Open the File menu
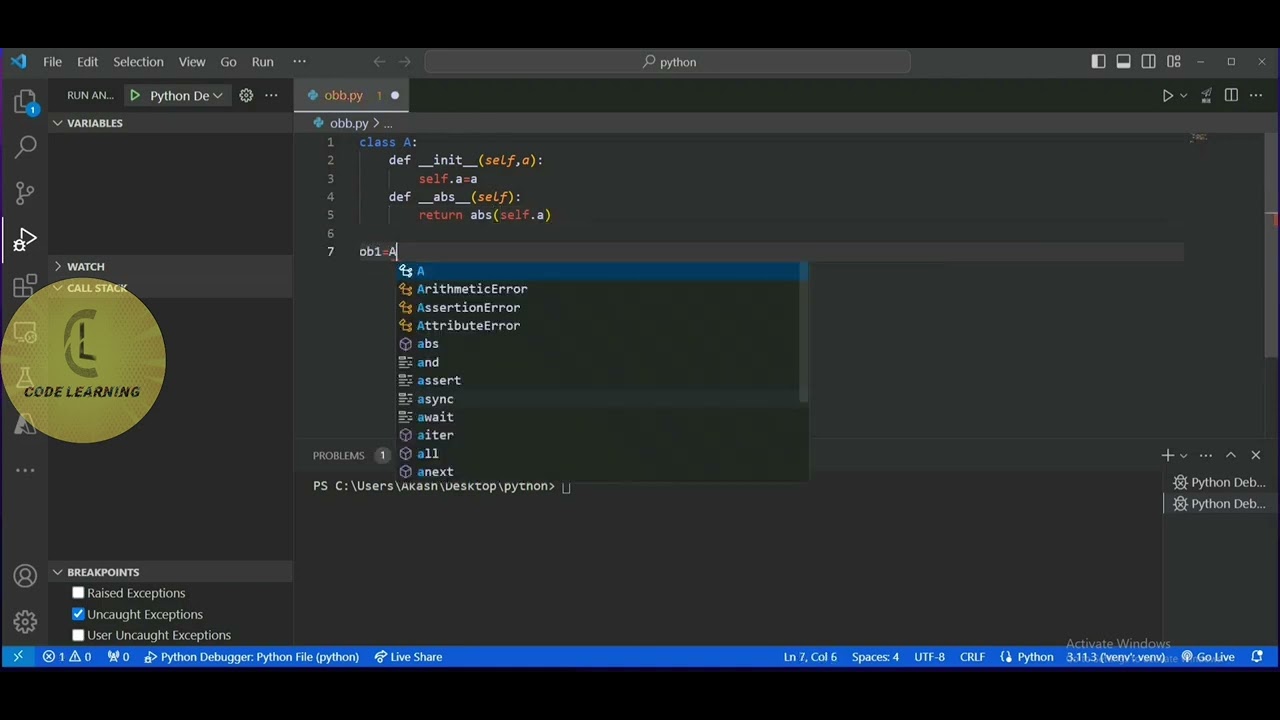The width and height of the screenshot is (1280, 720). 52,61
